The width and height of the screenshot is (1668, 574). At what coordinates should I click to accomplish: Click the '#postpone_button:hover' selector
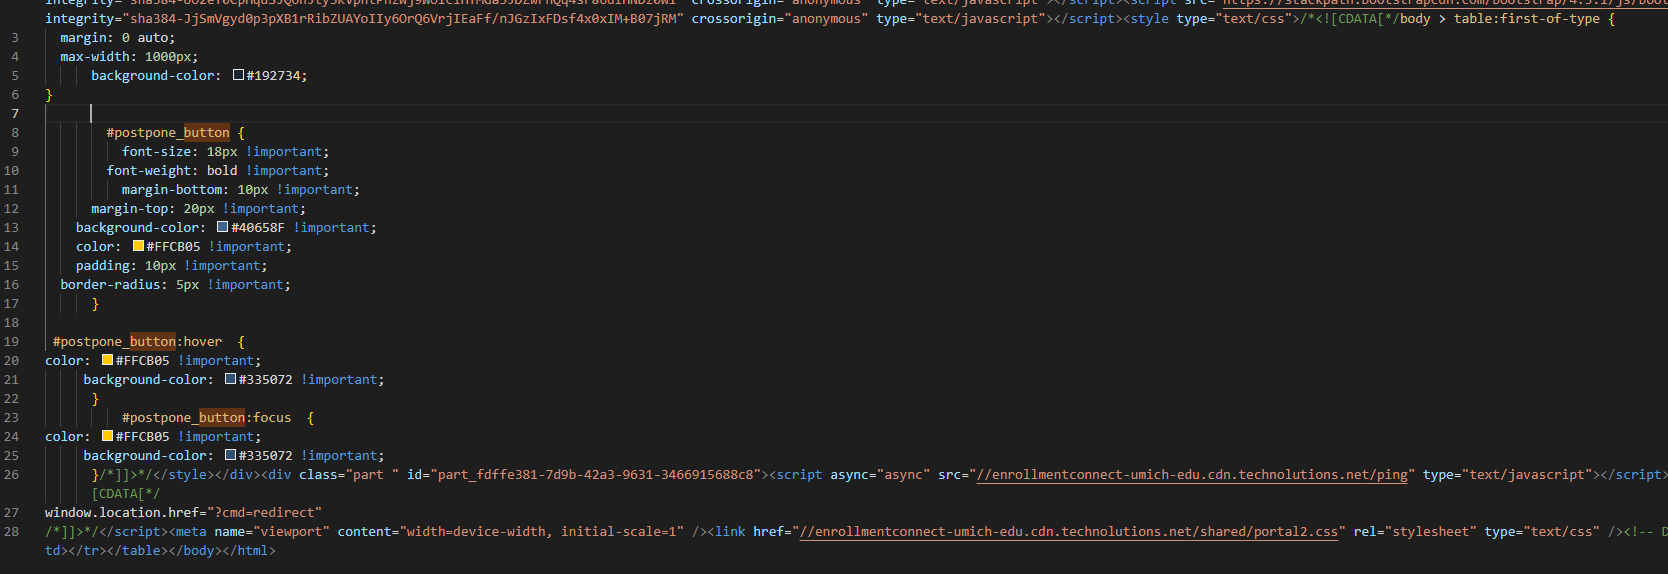coord(137,341)
